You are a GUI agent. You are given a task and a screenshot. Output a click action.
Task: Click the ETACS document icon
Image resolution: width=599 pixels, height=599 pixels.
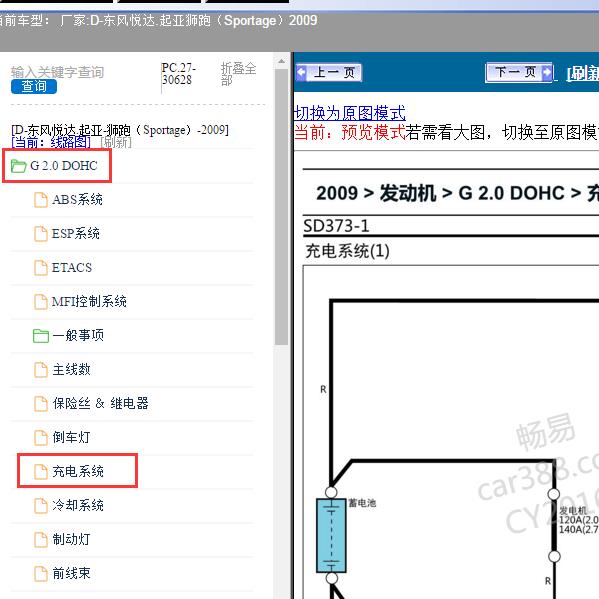[41, 268]
